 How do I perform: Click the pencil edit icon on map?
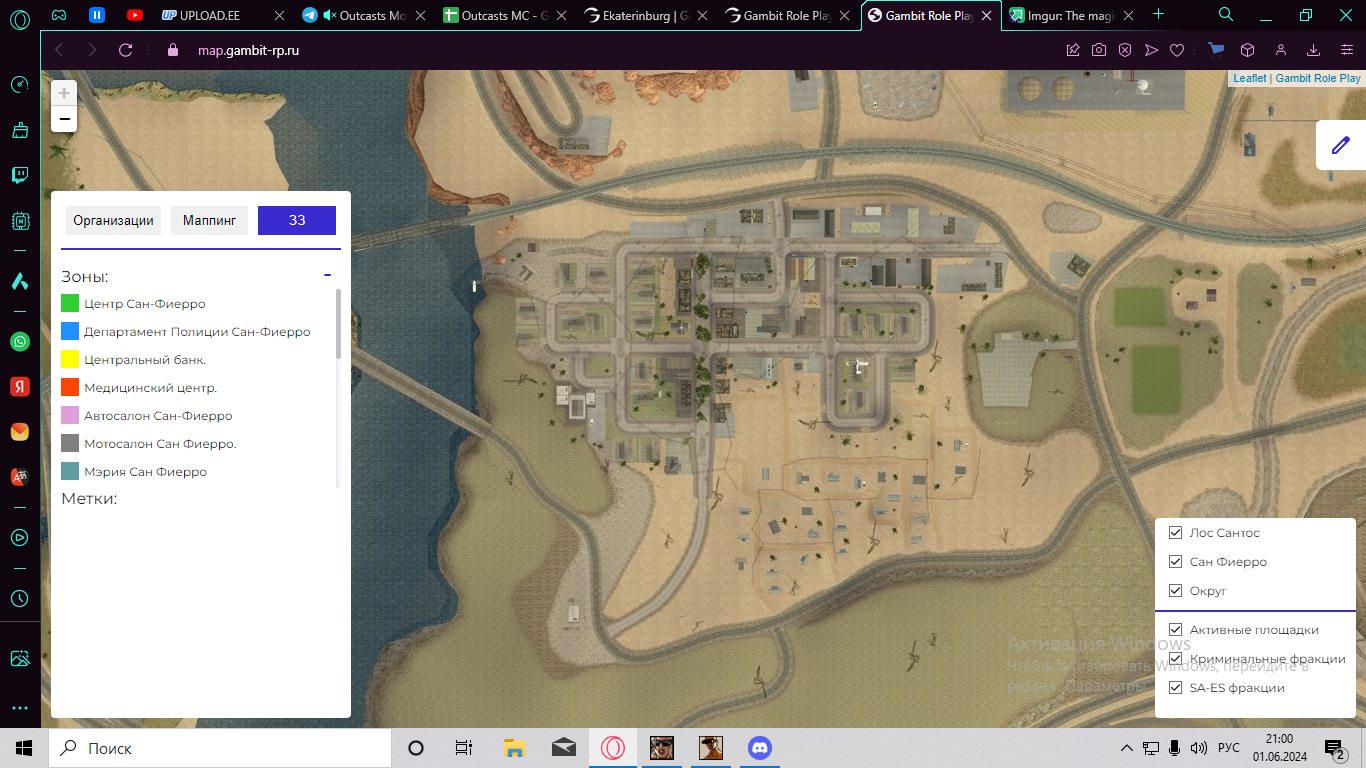(x=1340, y=146)
